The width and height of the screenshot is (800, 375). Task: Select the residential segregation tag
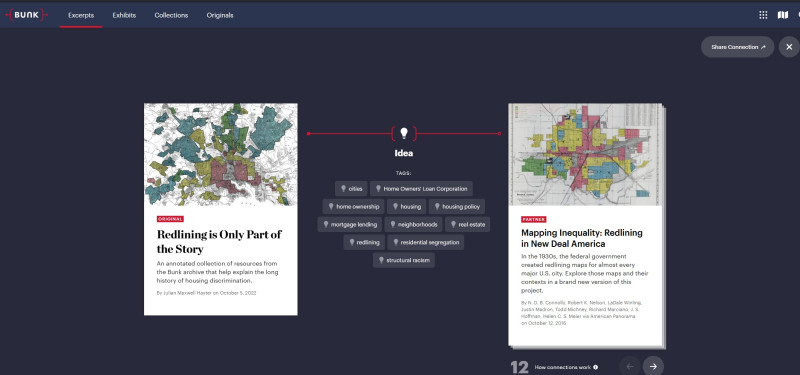pos(426,242)
